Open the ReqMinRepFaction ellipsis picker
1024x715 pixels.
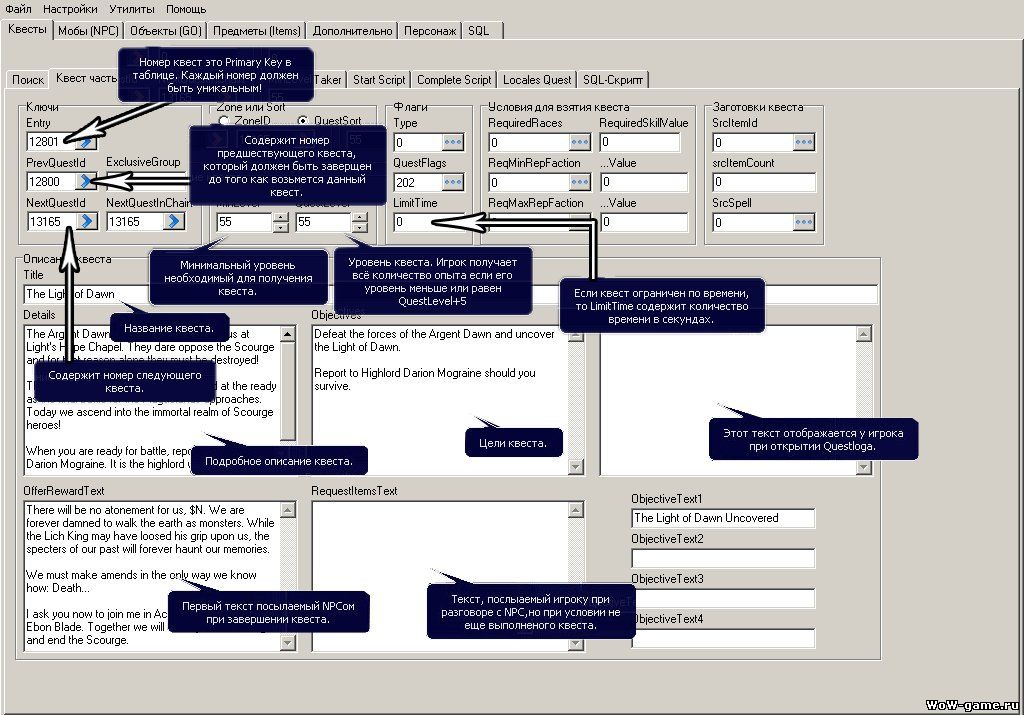click(x=579, y=182)
